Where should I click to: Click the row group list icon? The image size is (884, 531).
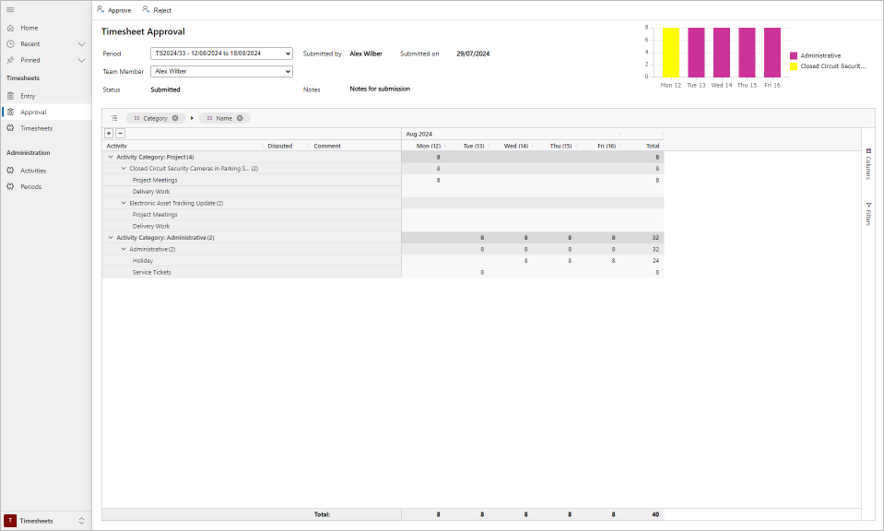pyautogui.click(x=114, y=118)
